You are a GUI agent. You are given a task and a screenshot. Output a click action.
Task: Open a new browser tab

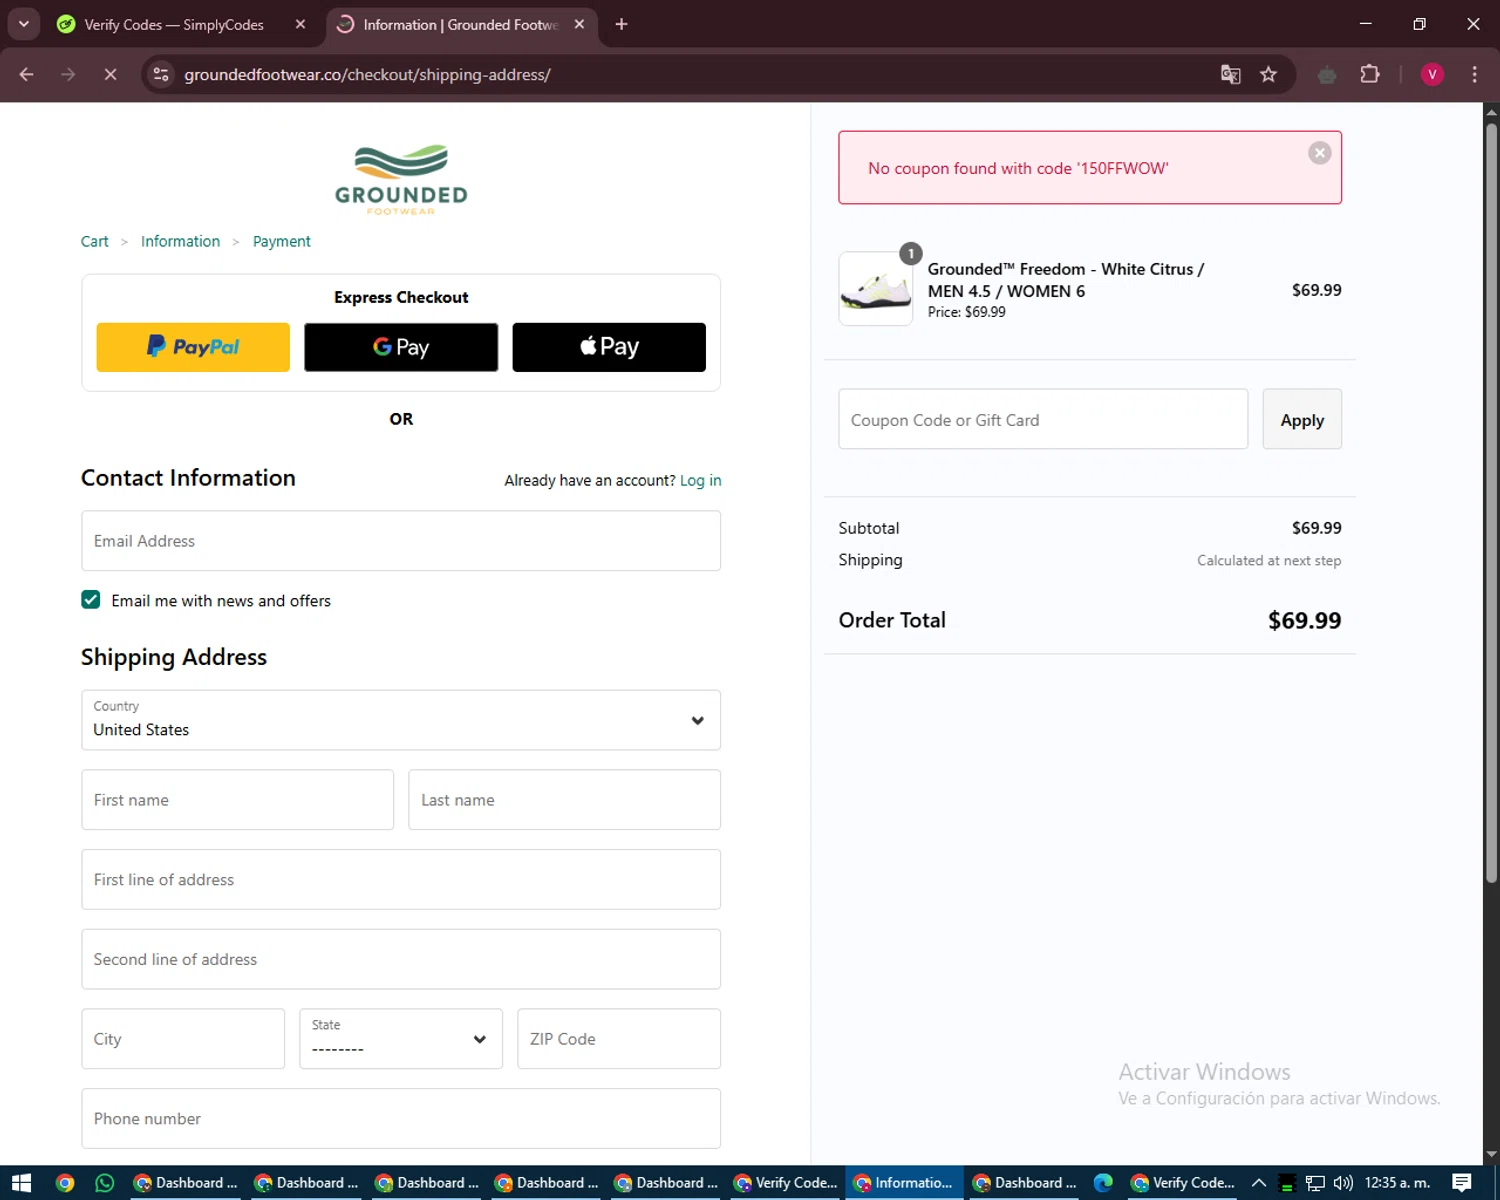[x=621, y=24]
